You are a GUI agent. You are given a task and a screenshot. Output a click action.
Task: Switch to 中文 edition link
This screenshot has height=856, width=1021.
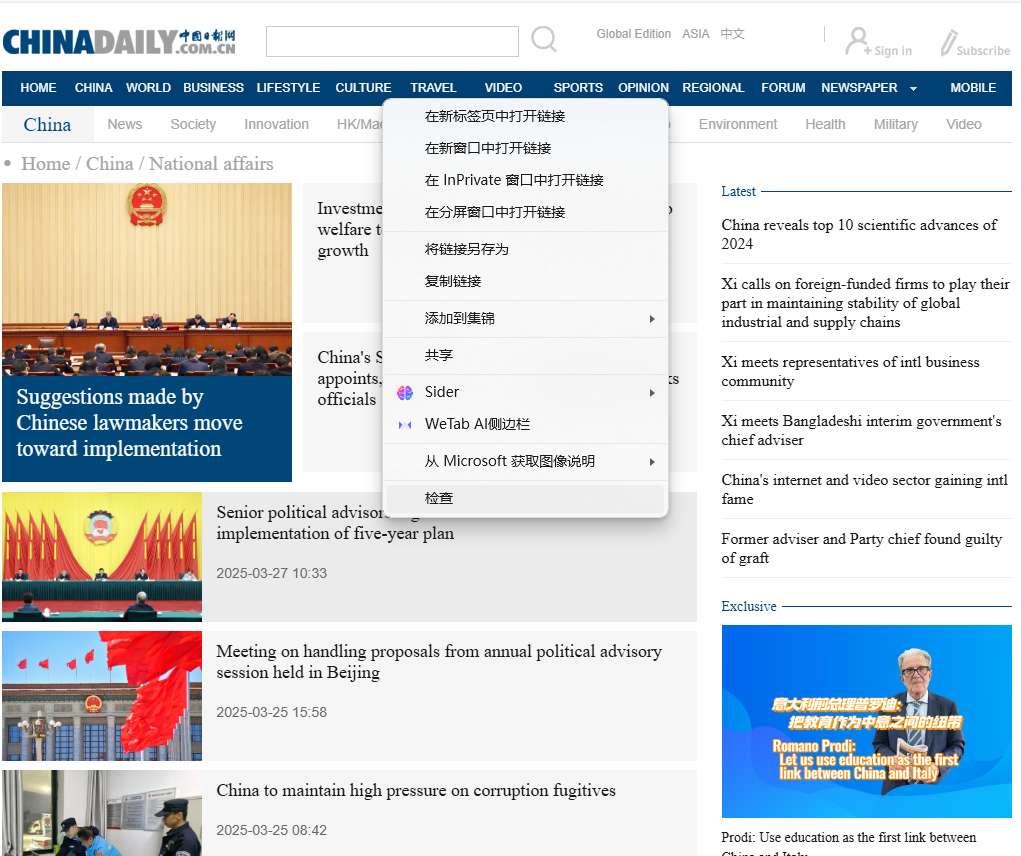coord(733,34)
